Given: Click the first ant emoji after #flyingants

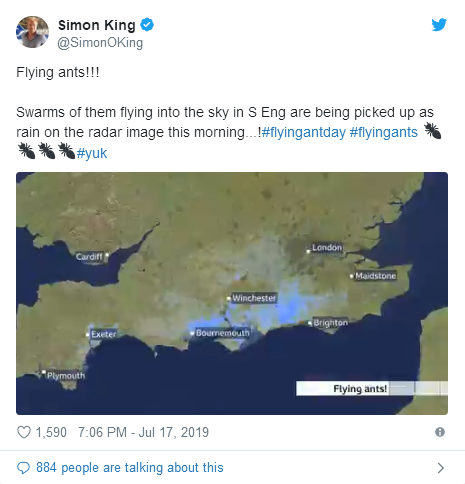Looking at the screenshot, I should point(433,131).
